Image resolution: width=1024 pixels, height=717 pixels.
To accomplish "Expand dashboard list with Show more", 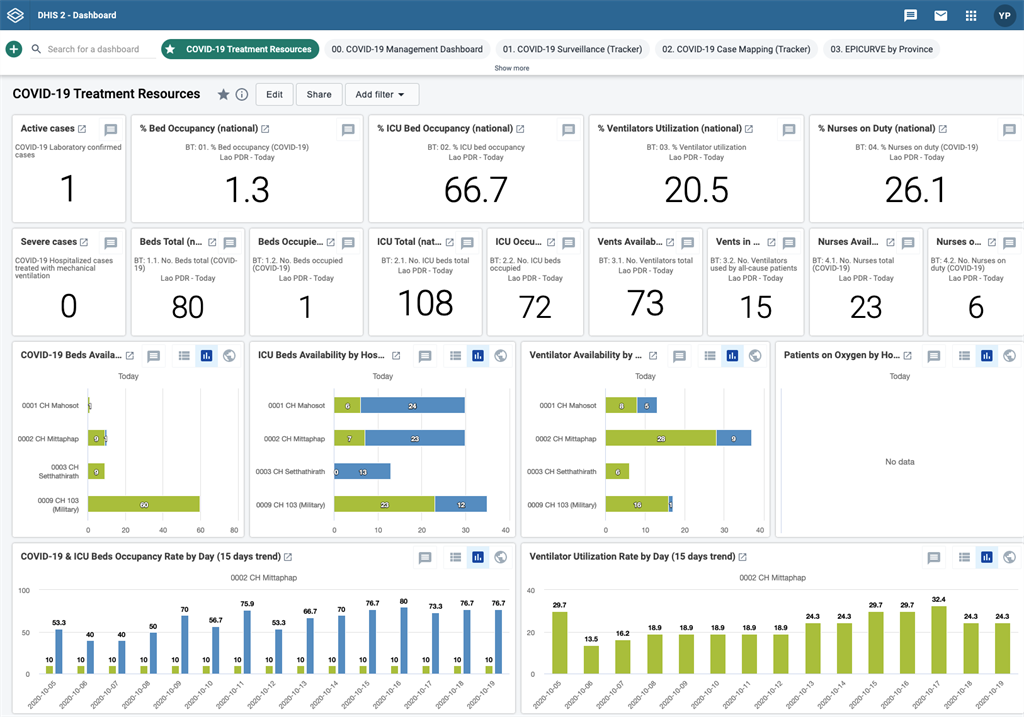I will tap(511, 68).
